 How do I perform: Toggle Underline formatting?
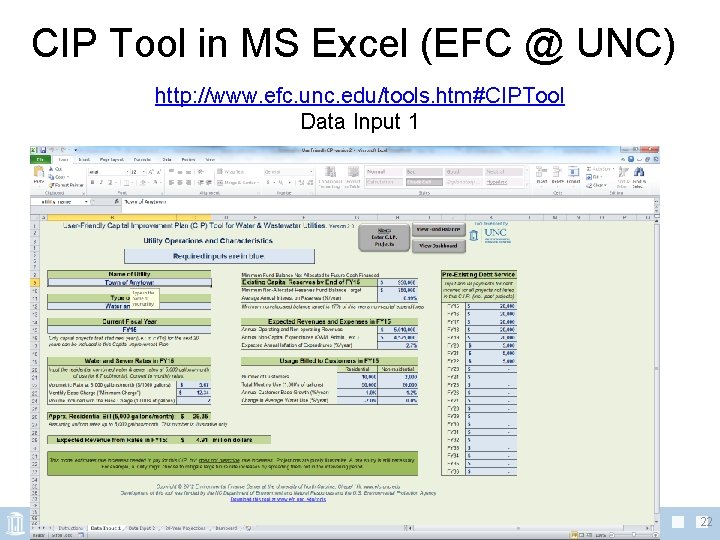(110, 182)
